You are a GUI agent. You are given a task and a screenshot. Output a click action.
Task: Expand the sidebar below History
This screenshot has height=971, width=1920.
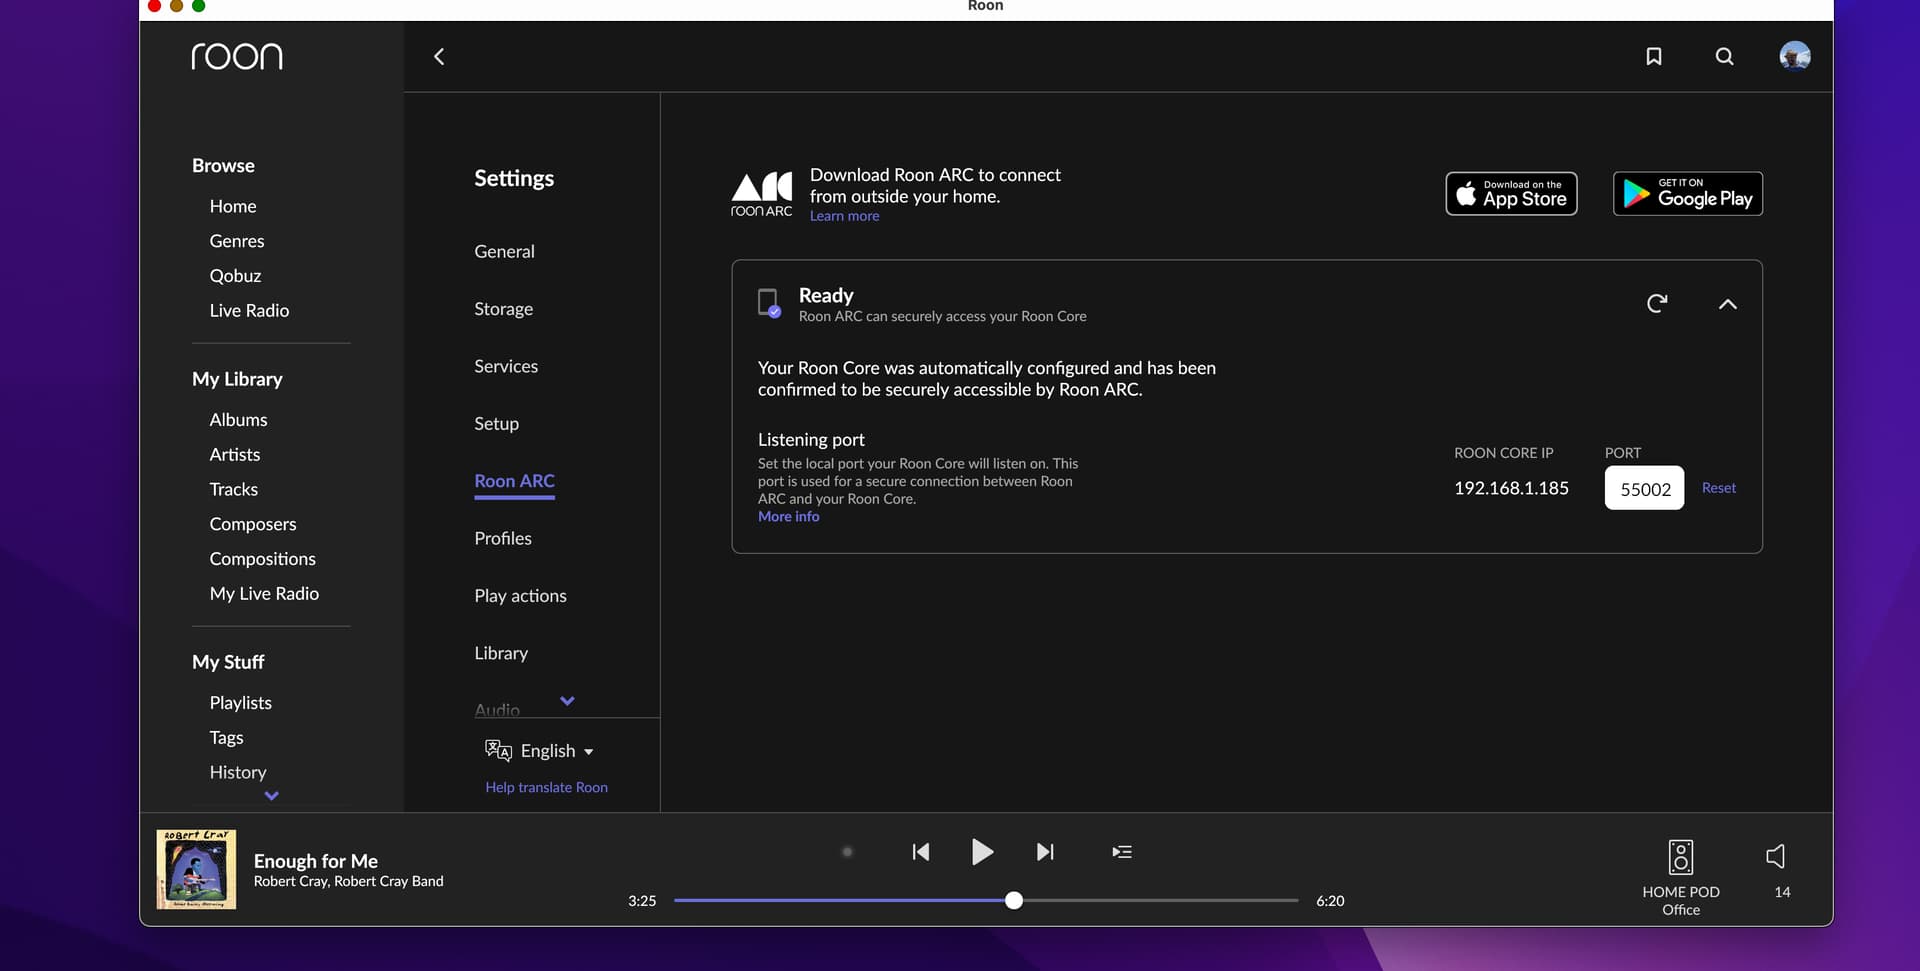pyautogui.click(x=271, y=796)
